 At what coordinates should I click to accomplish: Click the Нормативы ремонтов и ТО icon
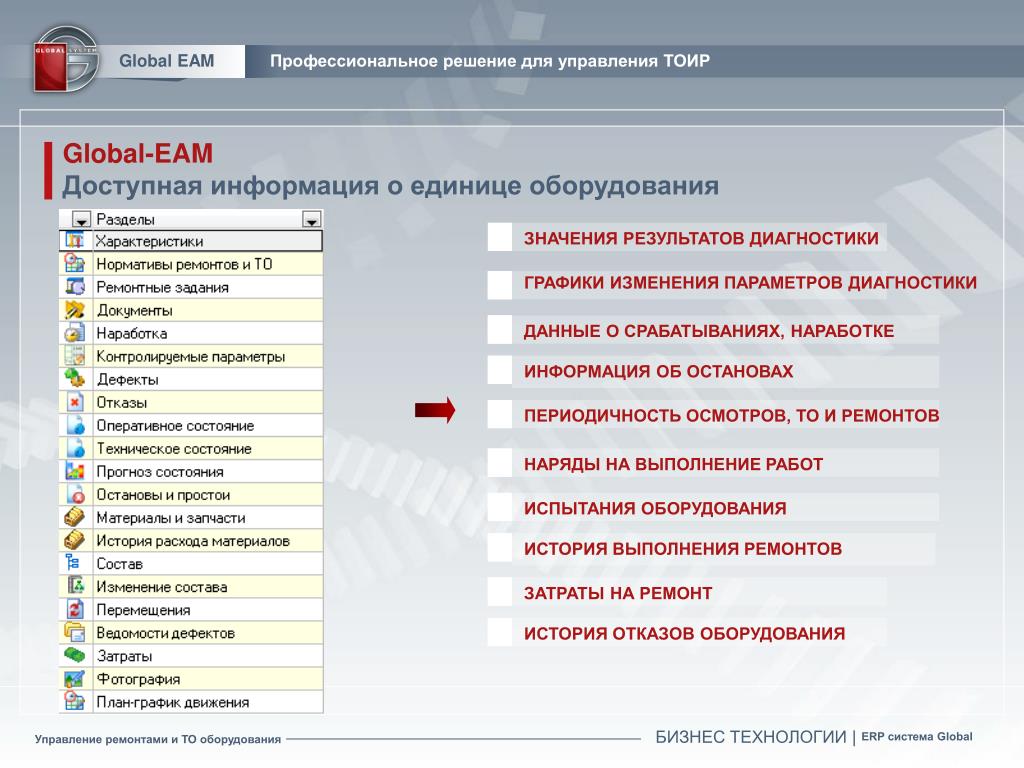click(75, 264)
